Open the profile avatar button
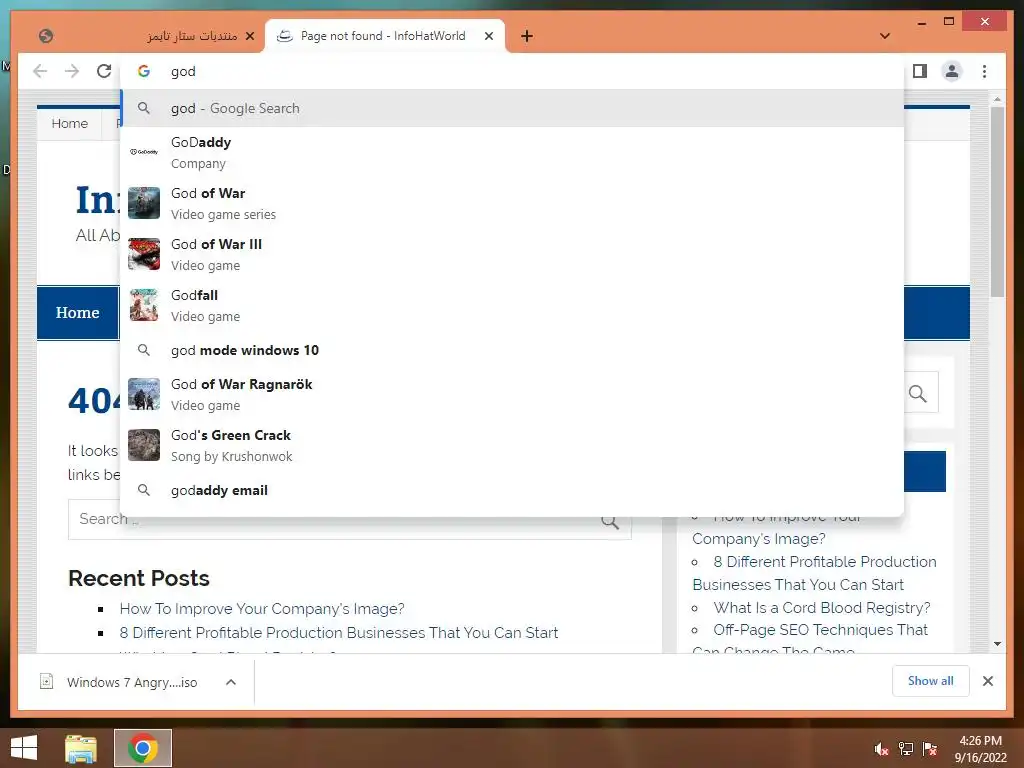This screenshot has height=768, width=1024. coord(952,71)
